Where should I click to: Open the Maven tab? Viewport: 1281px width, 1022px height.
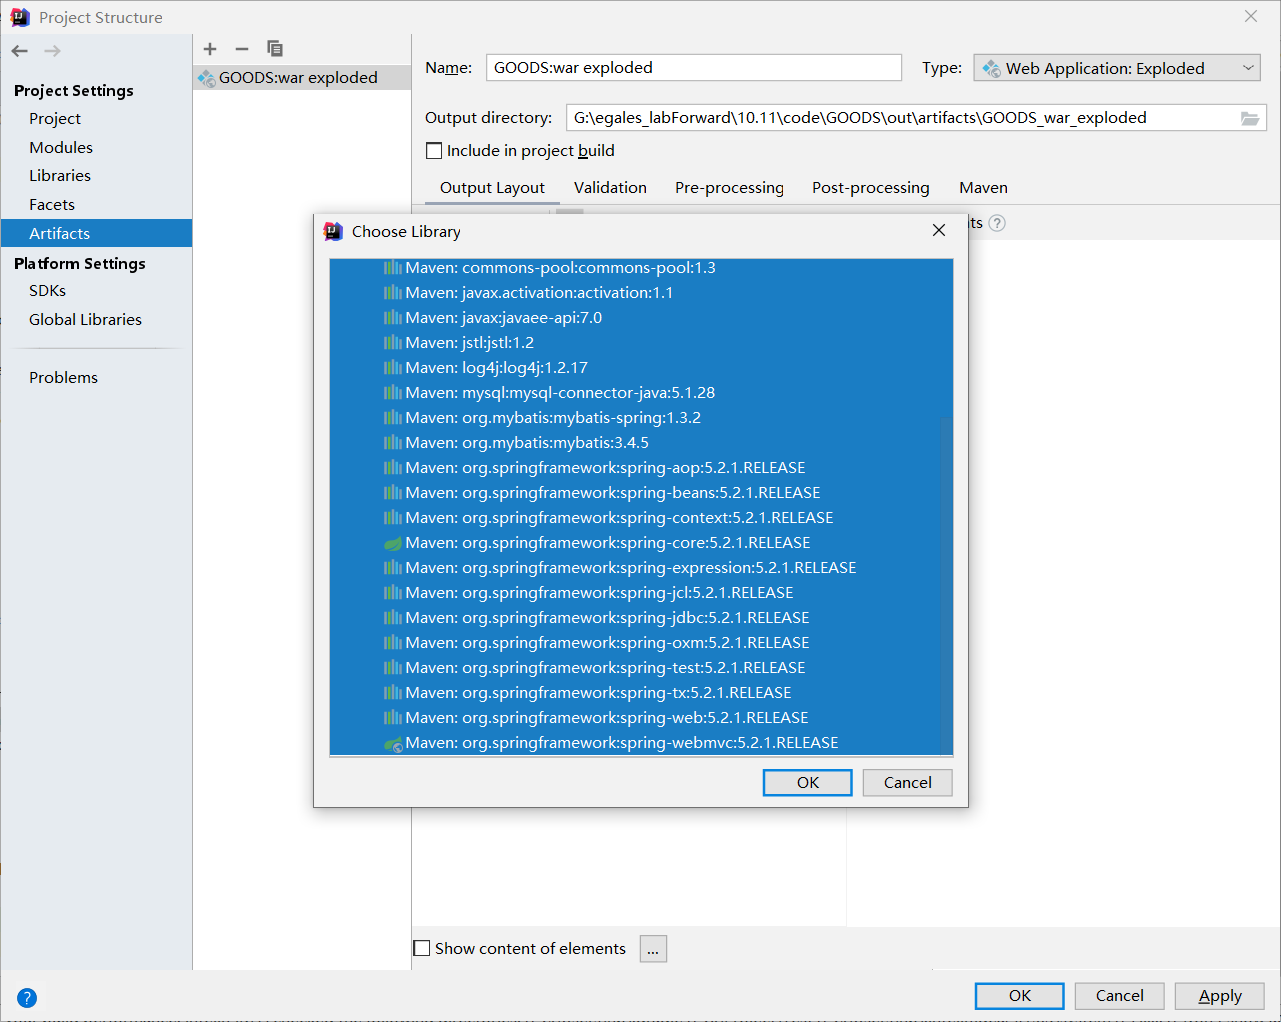[983, 188]
